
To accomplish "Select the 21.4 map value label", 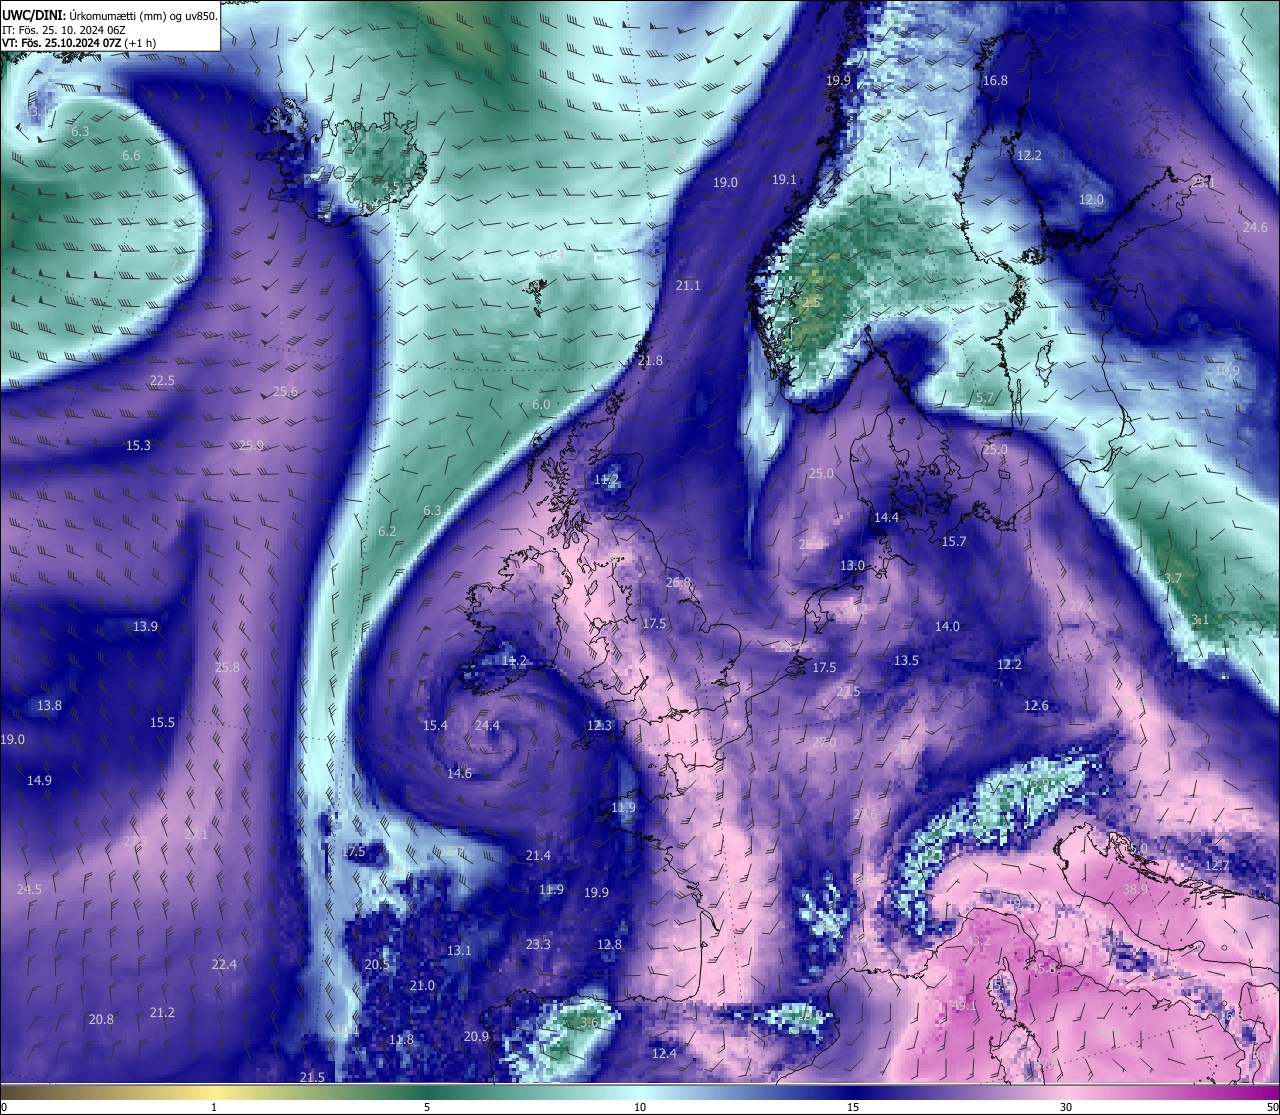I will [538, 856].
